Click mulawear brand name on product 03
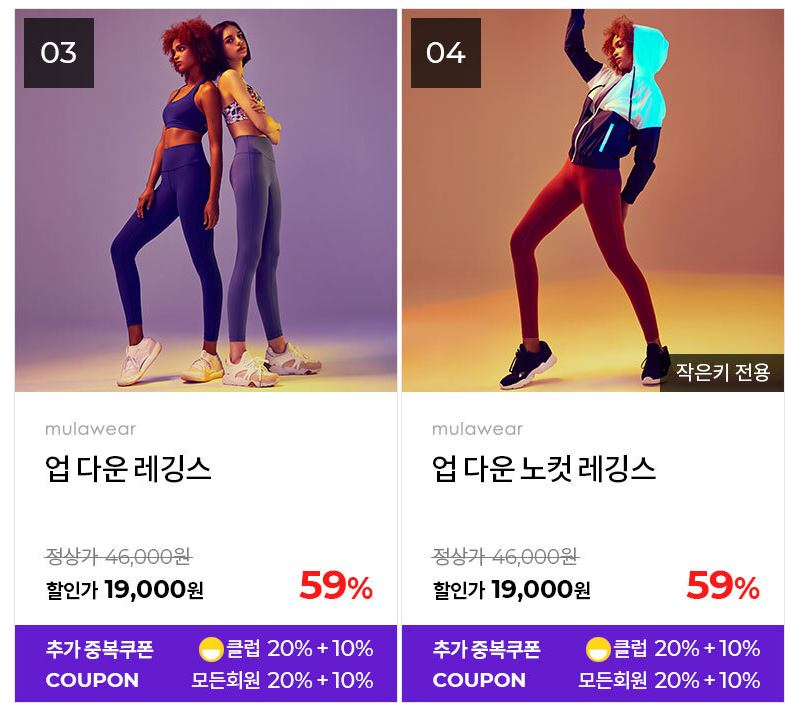This screenshot has height=703, width=799. [x=91, y=429]
